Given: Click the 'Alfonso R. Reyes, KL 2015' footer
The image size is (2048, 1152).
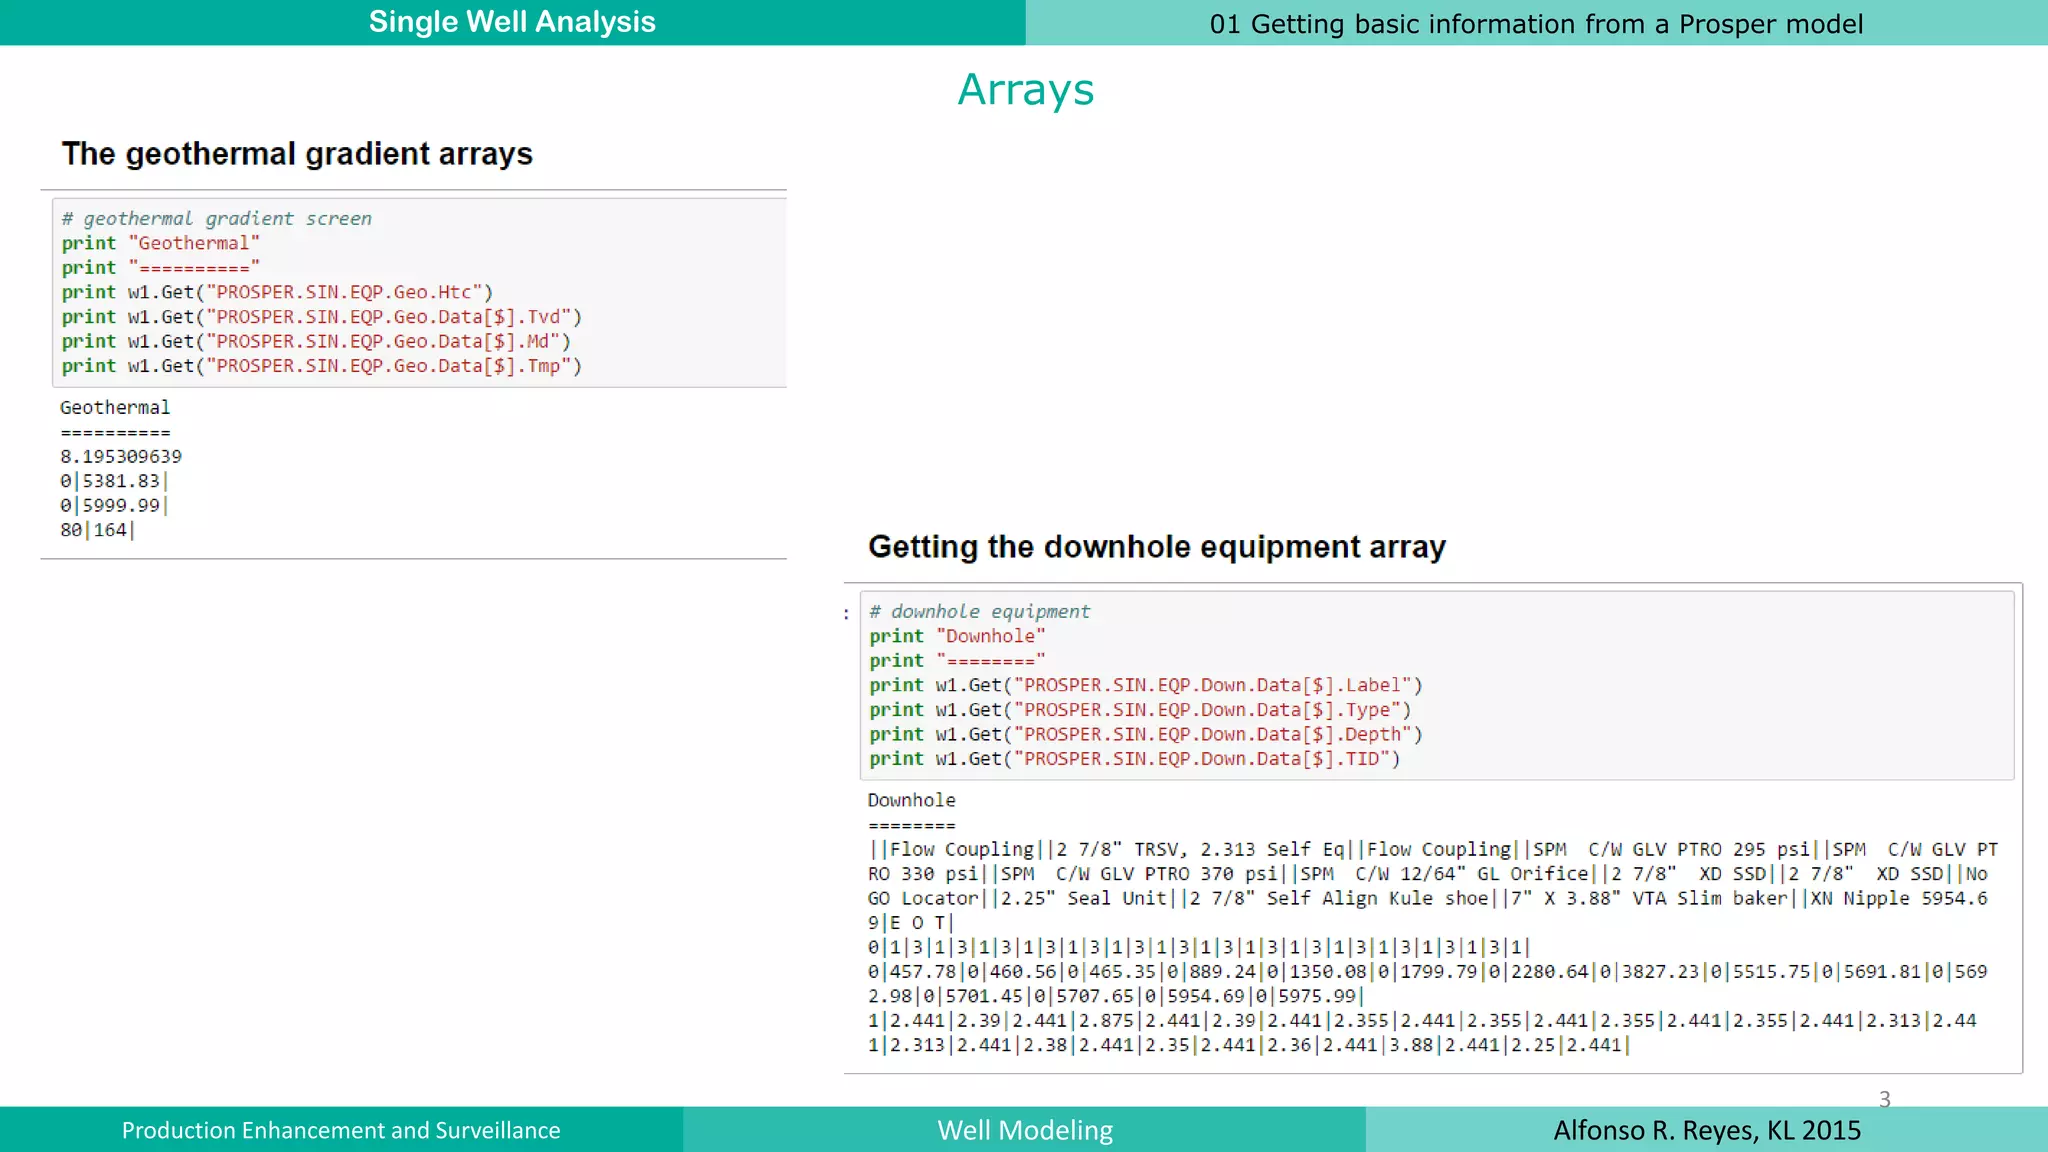Looking at the screenshot, I should pos(1706,1130).
